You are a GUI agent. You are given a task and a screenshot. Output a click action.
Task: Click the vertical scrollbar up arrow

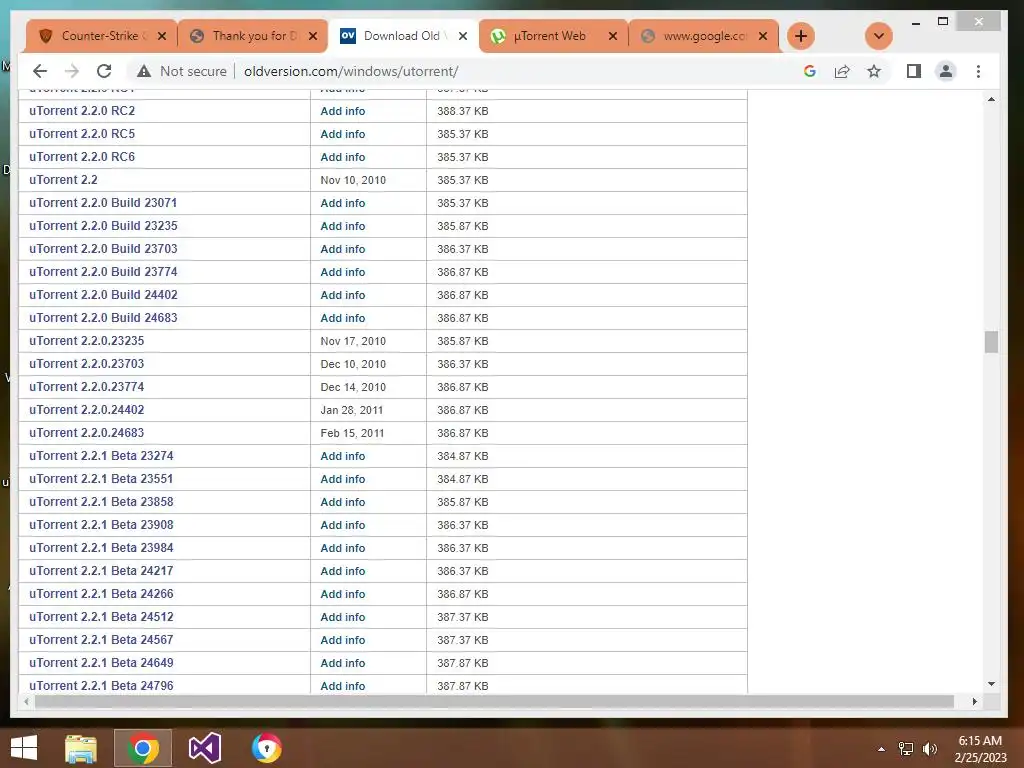pos(991,99)
